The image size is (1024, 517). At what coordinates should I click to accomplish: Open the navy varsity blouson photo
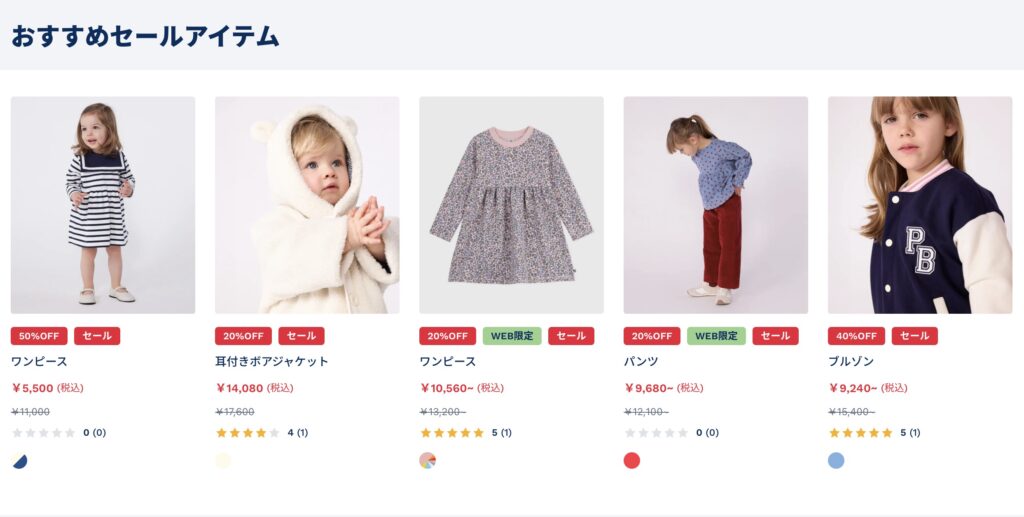pyautogui.click(x=920, y=204)
